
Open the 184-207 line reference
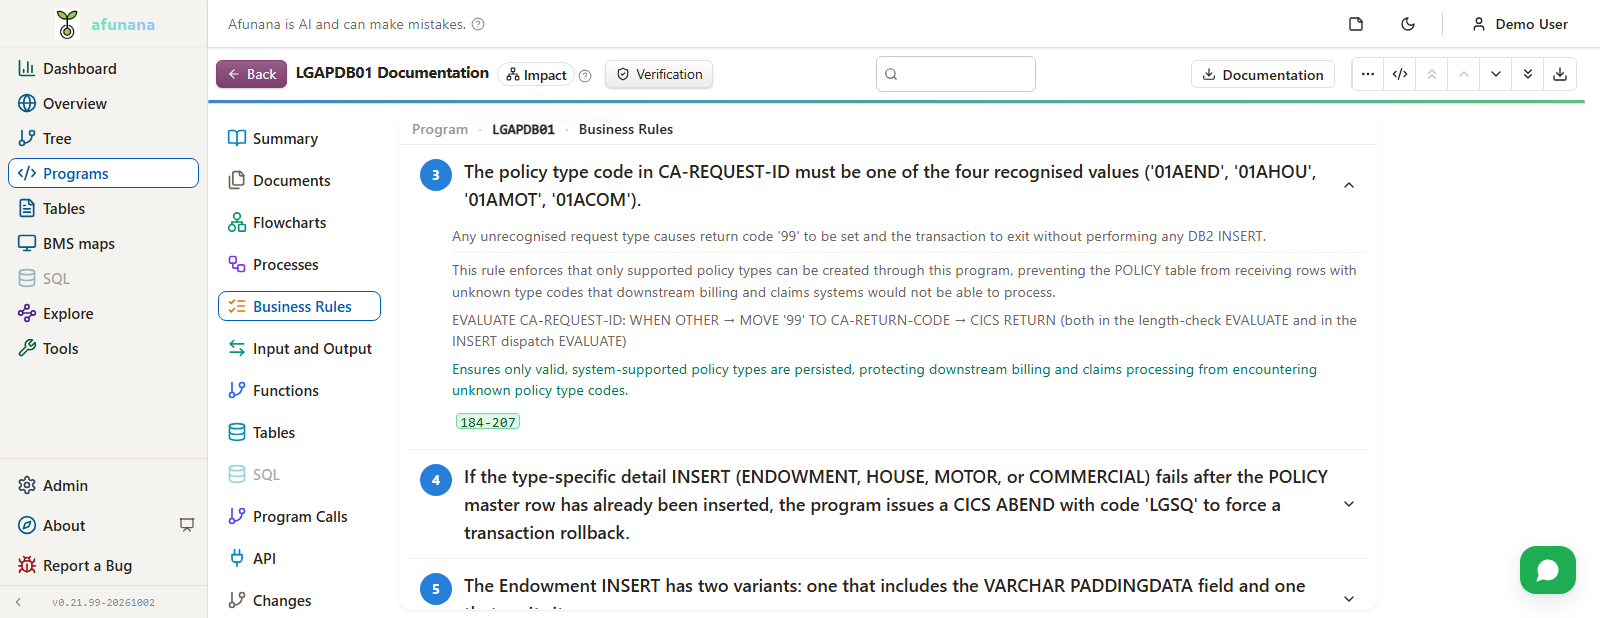pos(488,422)
